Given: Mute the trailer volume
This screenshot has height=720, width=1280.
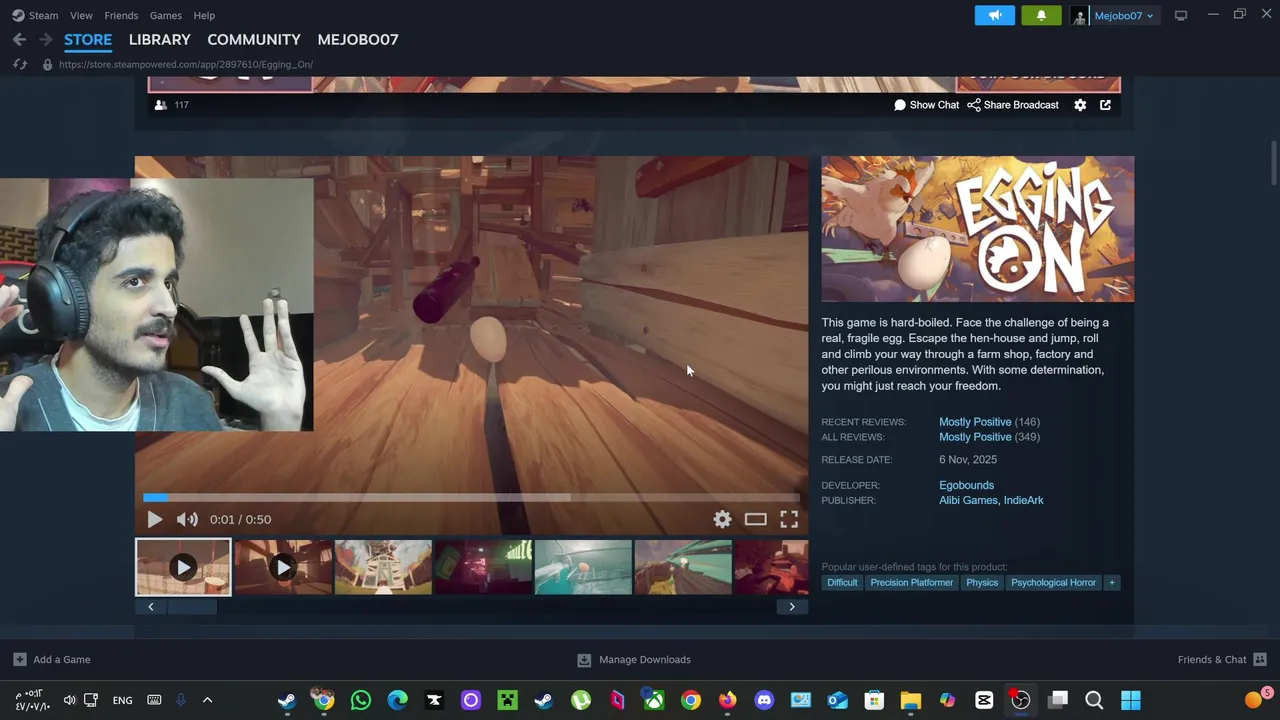Looking at the screenshot, I should (x=187, y=519).
